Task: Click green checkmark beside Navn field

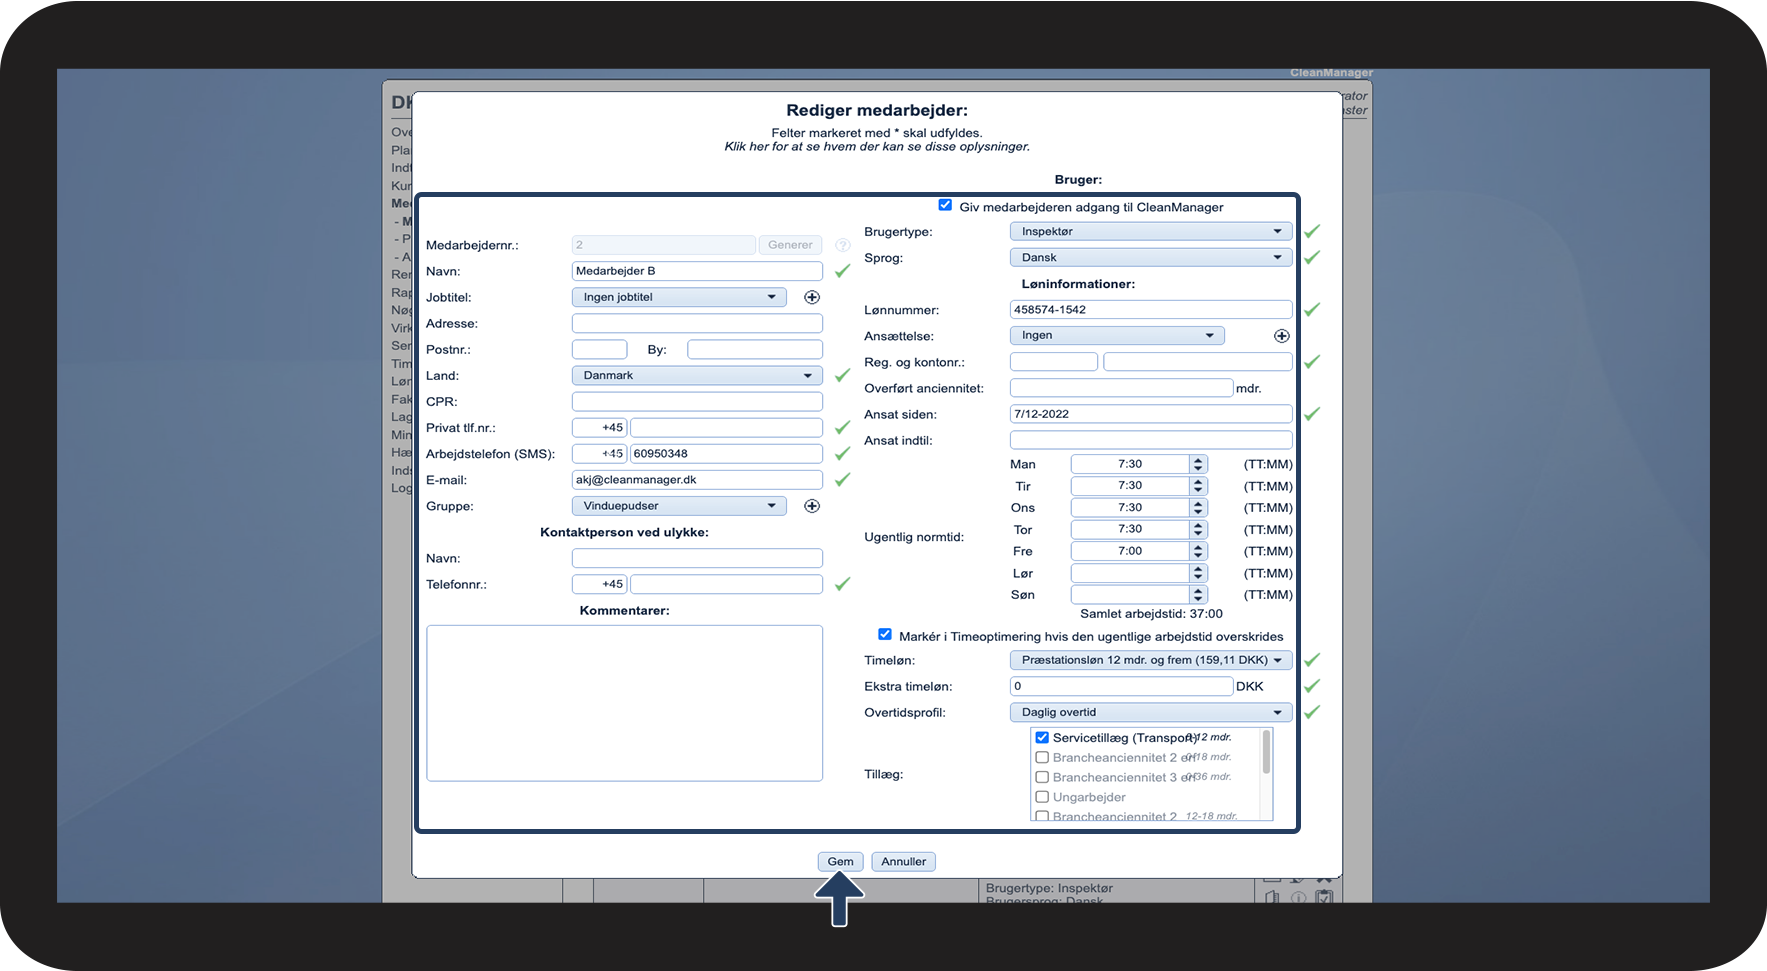Action: click(842, 271)
